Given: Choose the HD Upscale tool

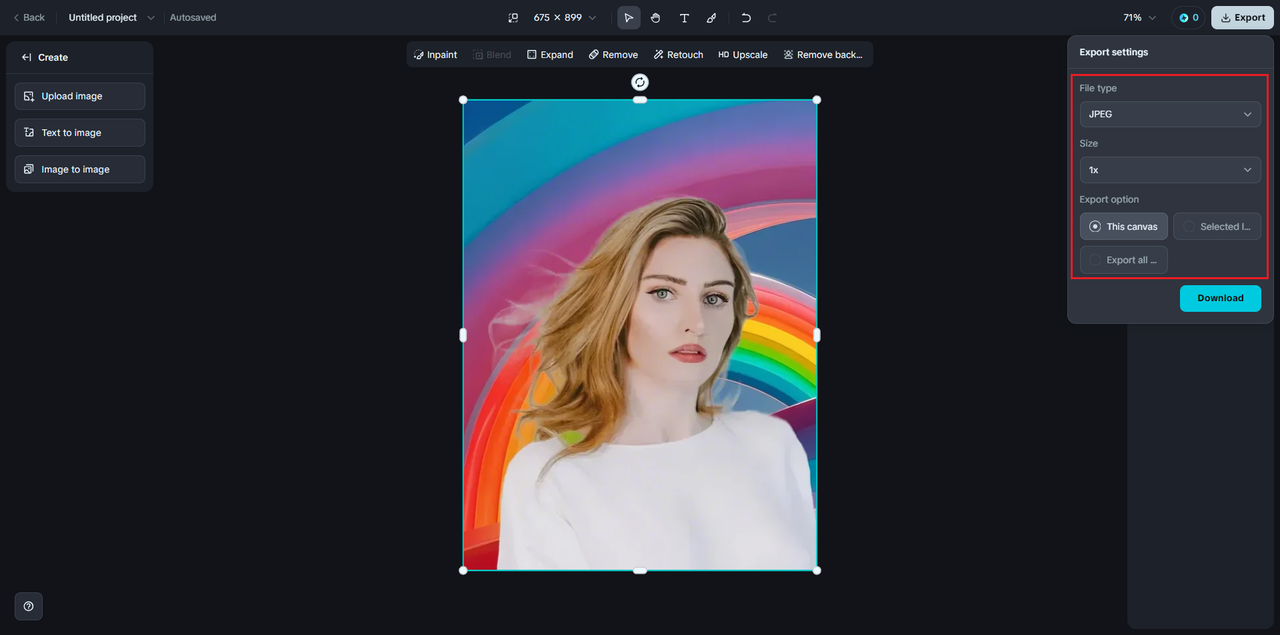Looking at the screenshot, I should (x=743, y=55).
